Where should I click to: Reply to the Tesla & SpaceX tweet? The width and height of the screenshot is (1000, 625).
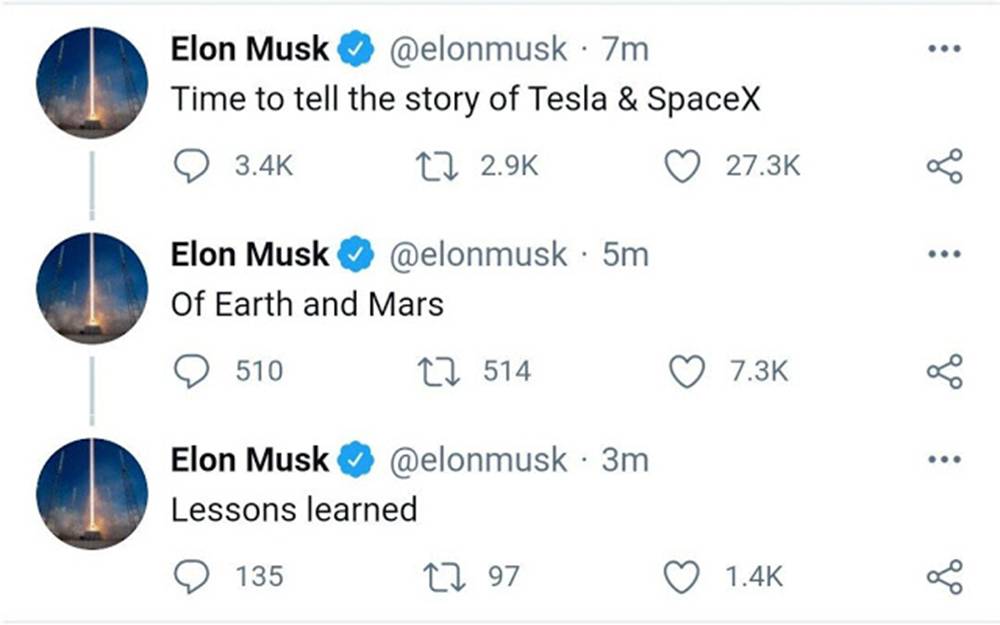[191, 167]
